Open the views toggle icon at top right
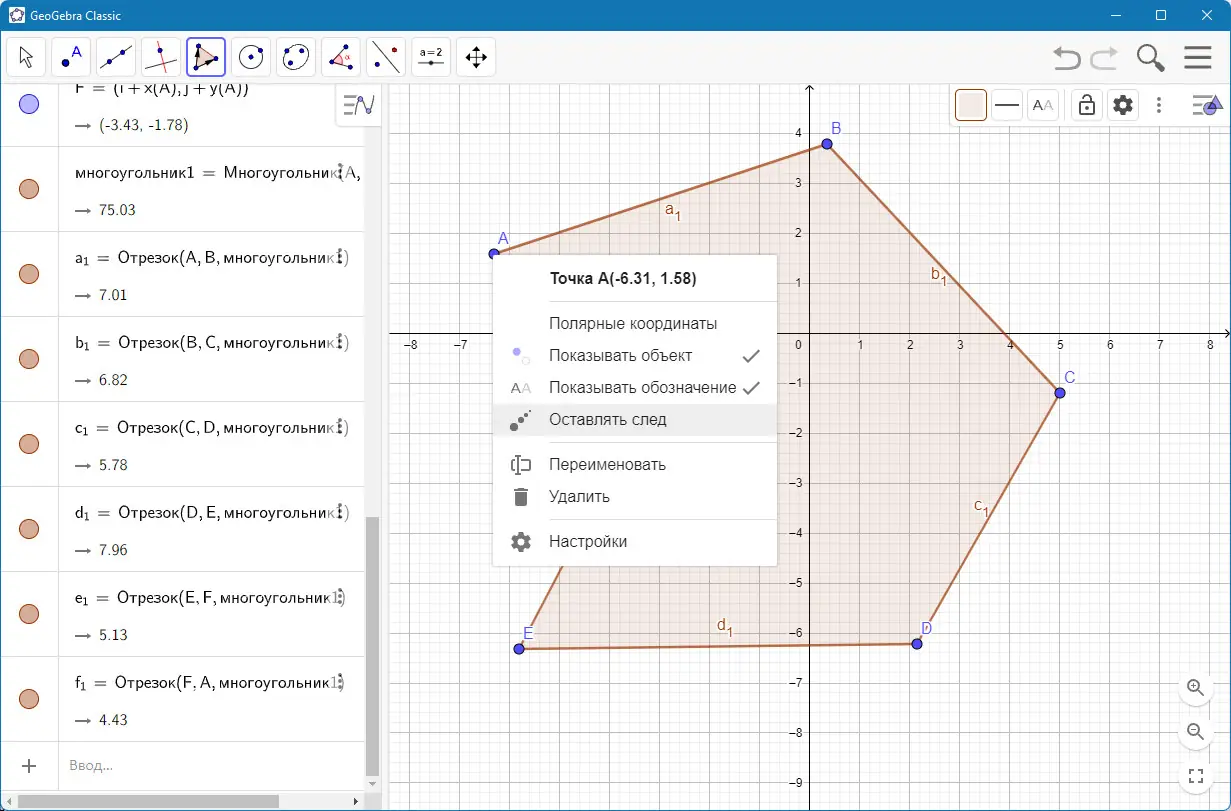Image resolution: width=1231 pixels, height=811 pixels. pyautogui.click(x=1207, y=105)
